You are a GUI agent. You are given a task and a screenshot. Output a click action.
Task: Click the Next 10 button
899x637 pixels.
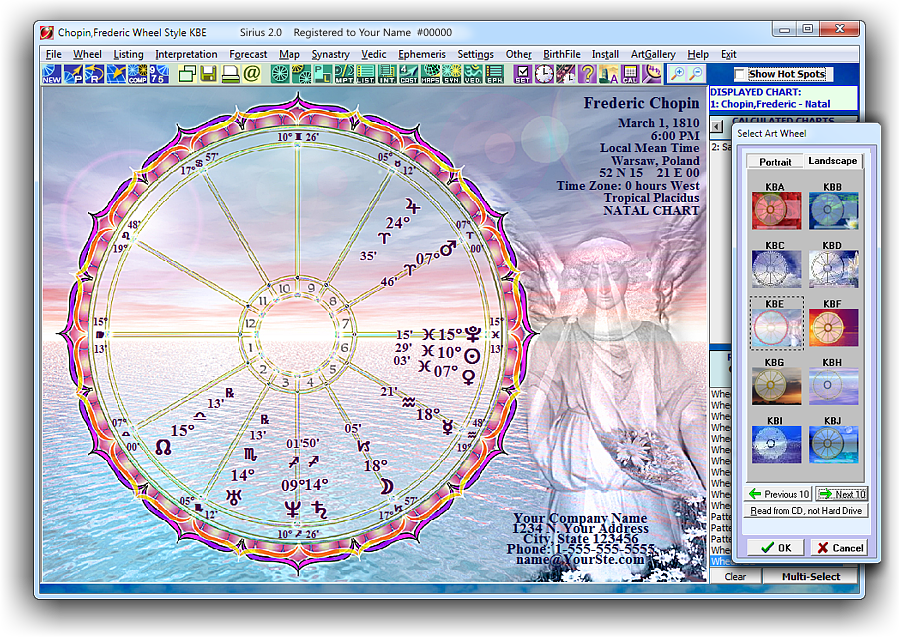[x=842, y=494]
